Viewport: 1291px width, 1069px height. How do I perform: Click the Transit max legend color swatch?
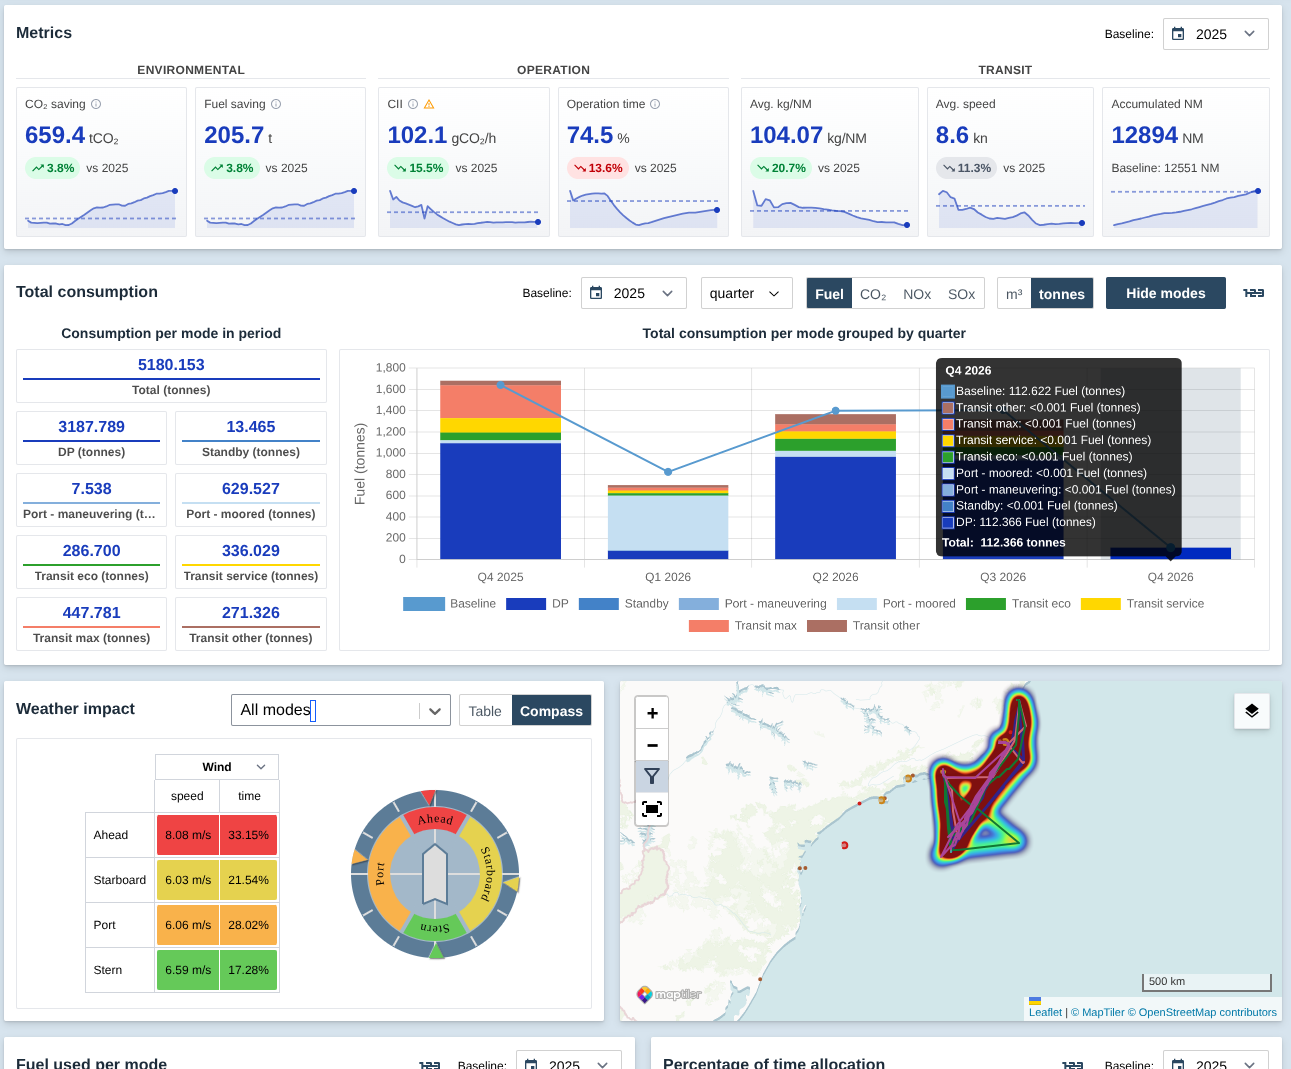(x=708, y=626)
